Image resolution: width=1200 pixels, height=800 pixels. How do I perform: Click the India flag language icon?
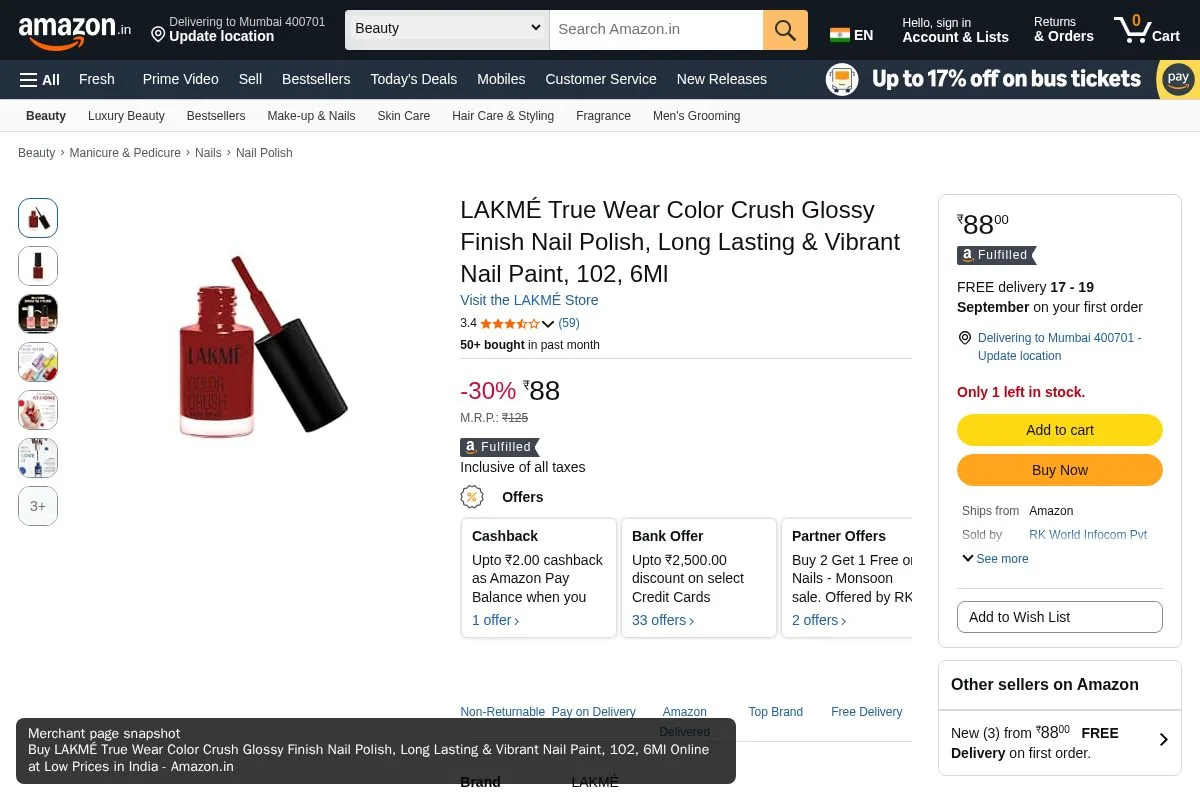[840, 35]
